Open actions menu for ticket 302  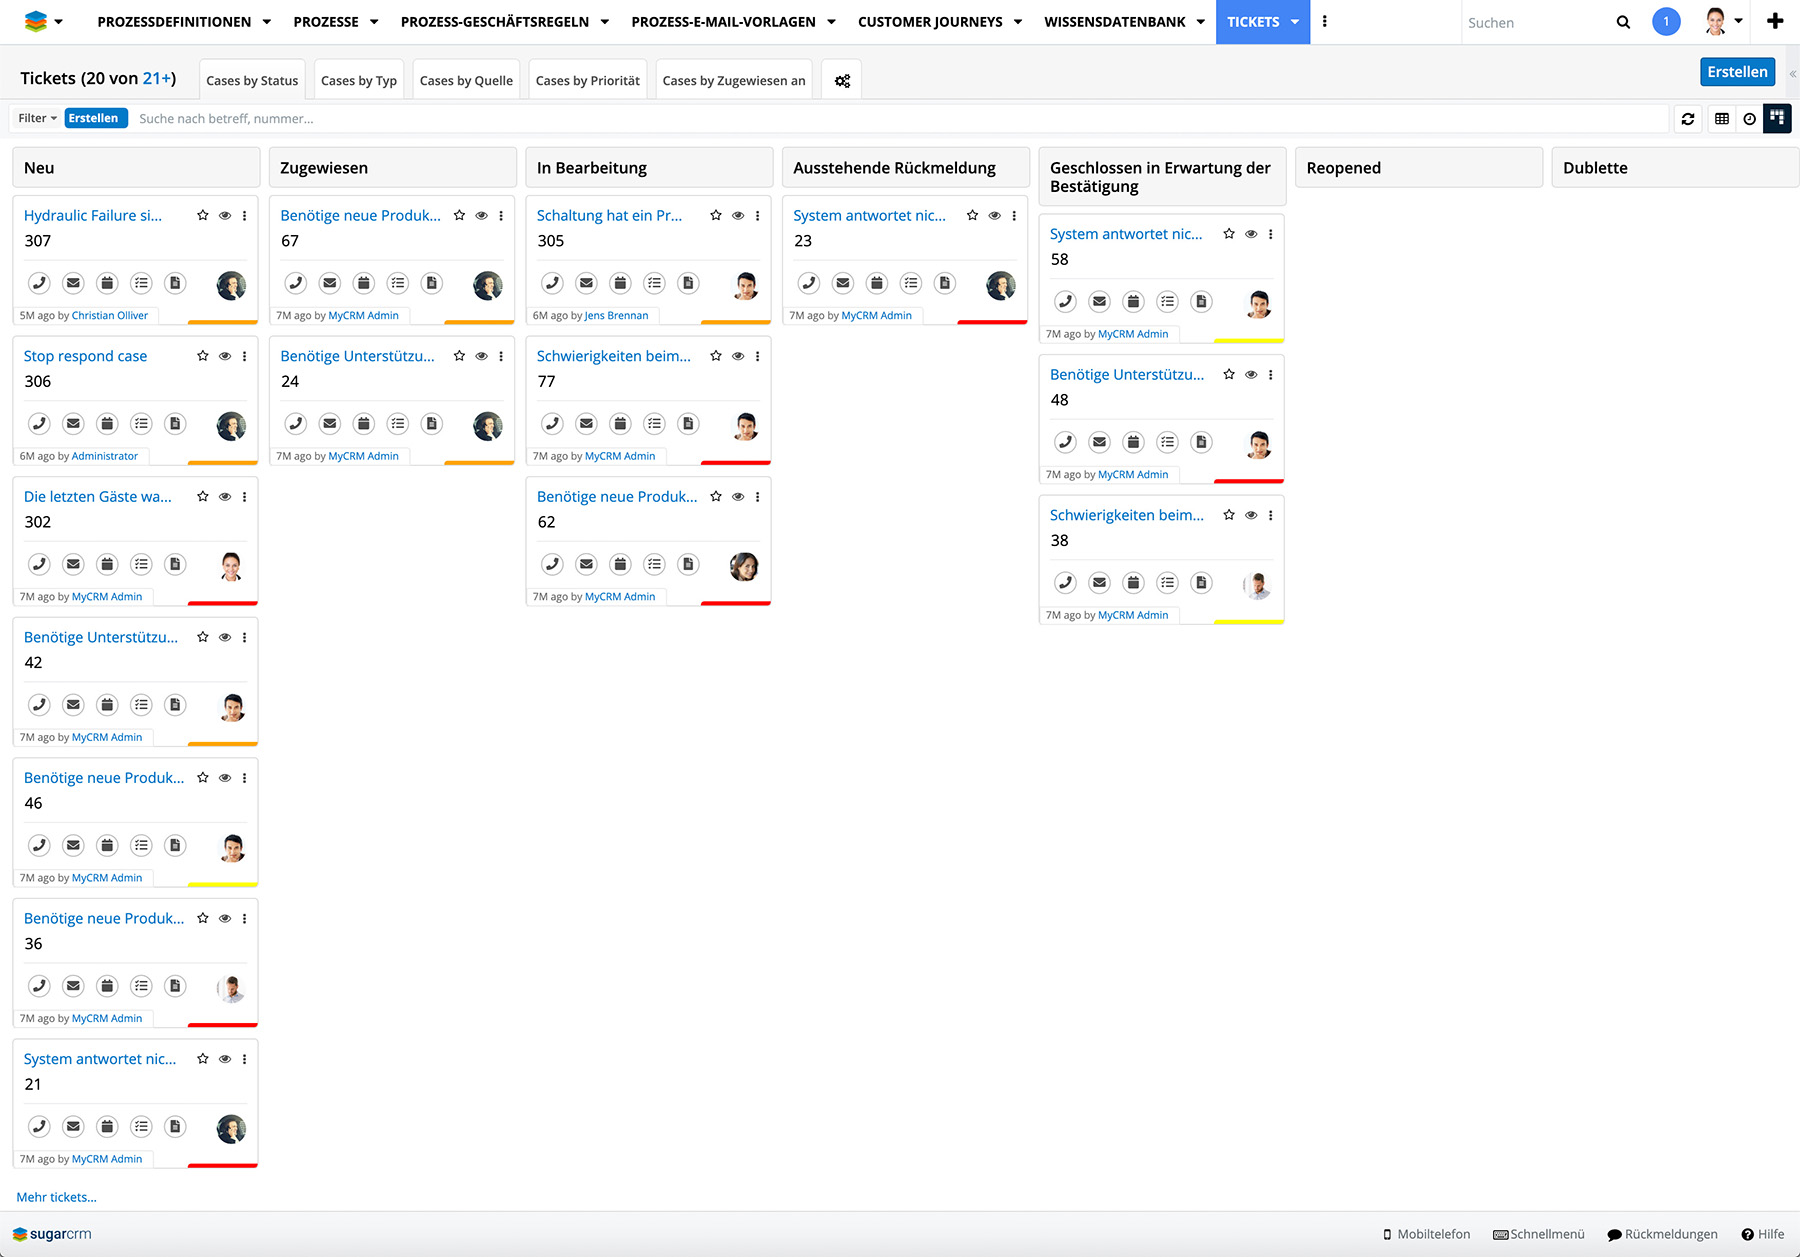(x=245, y=497)
